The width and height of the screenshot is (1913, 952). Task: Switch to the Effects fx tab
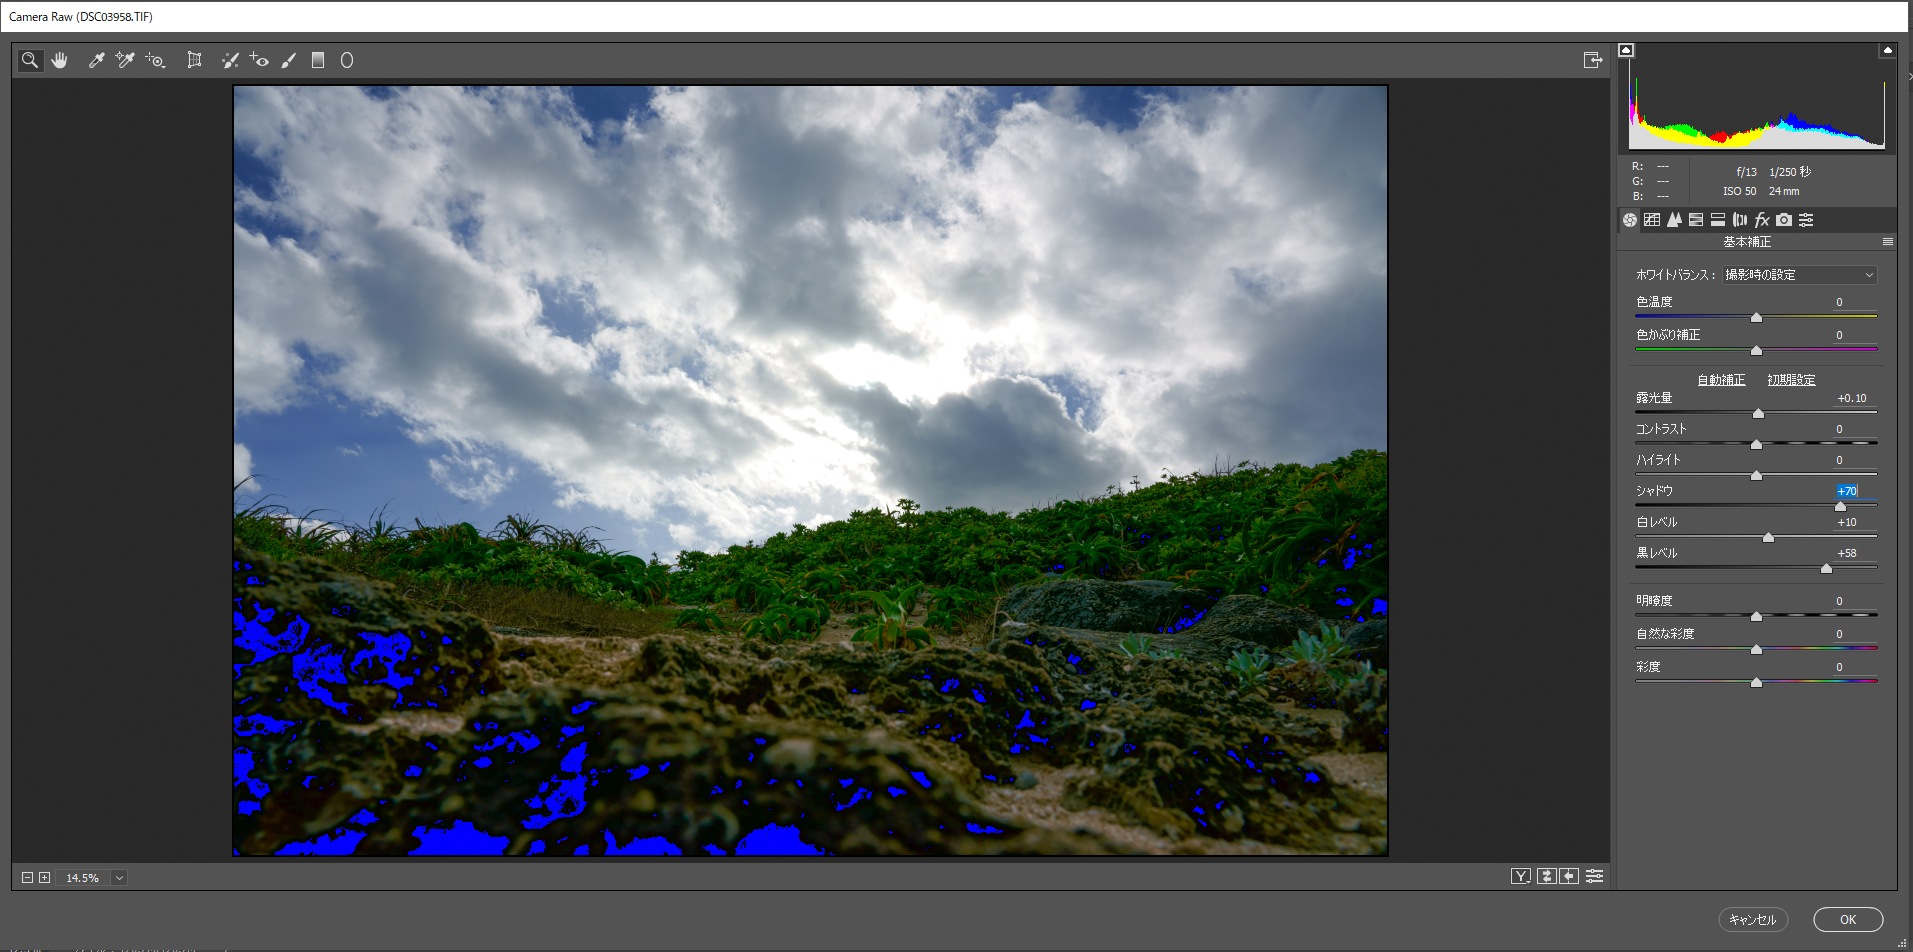[x=1762, y=220]
